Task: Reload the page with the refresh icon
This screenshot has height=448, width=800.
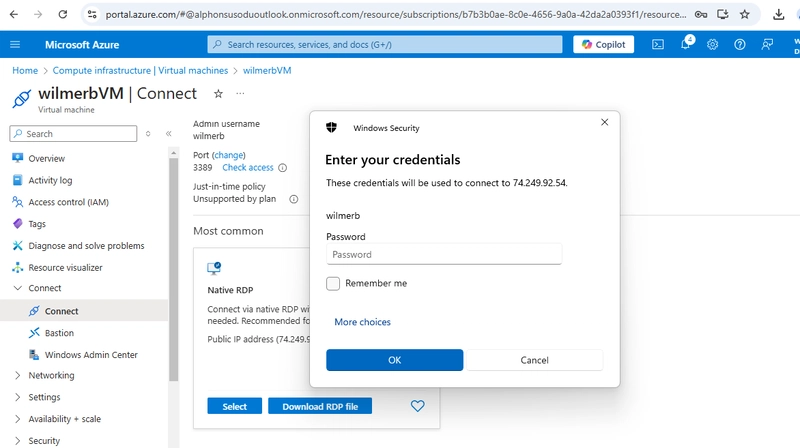Action: (x=63, y=14)
